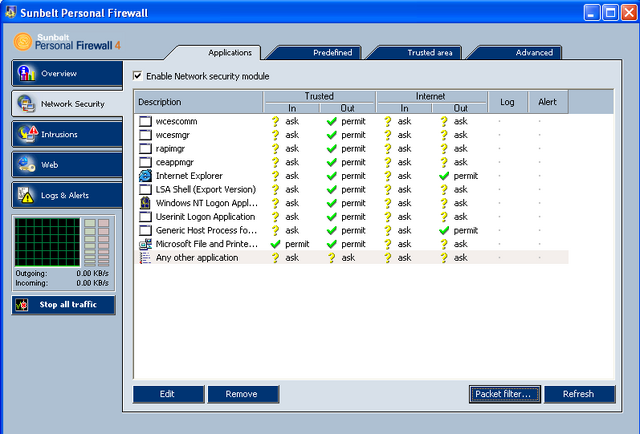Click the Packet filter button

pos(505,394)
